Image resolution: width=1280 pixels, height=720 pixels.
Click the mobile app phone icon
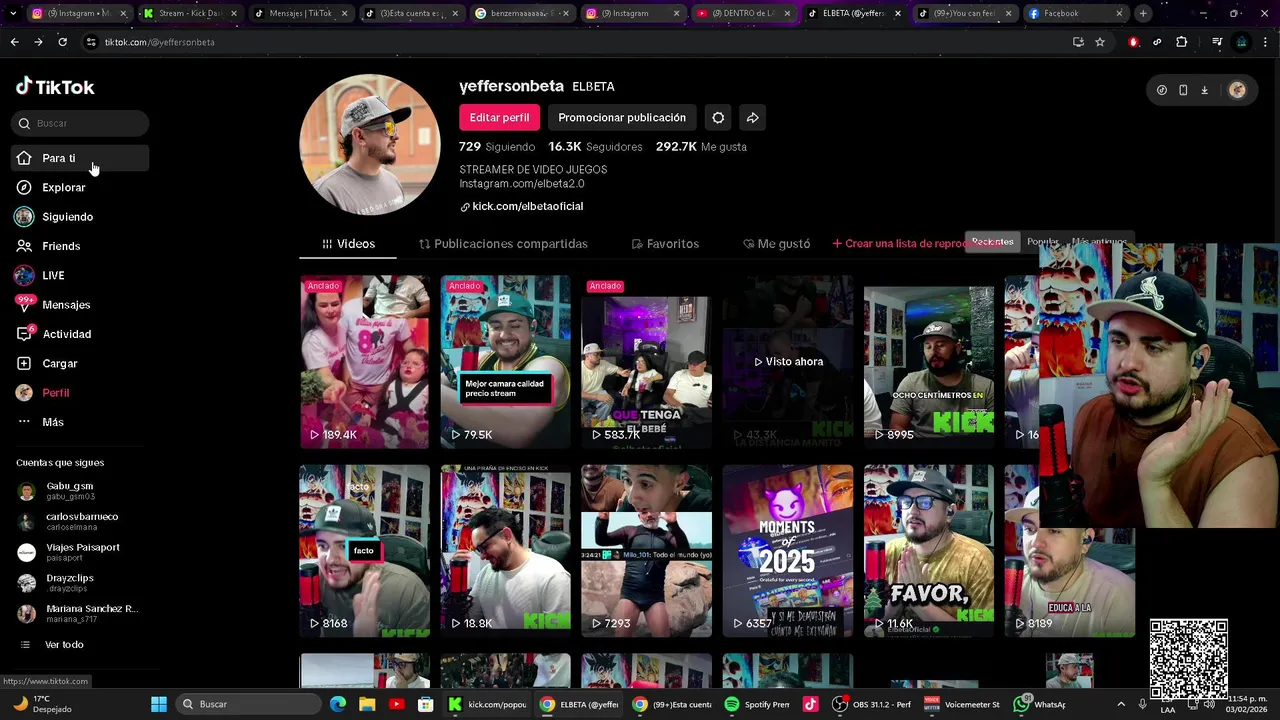1183,90
